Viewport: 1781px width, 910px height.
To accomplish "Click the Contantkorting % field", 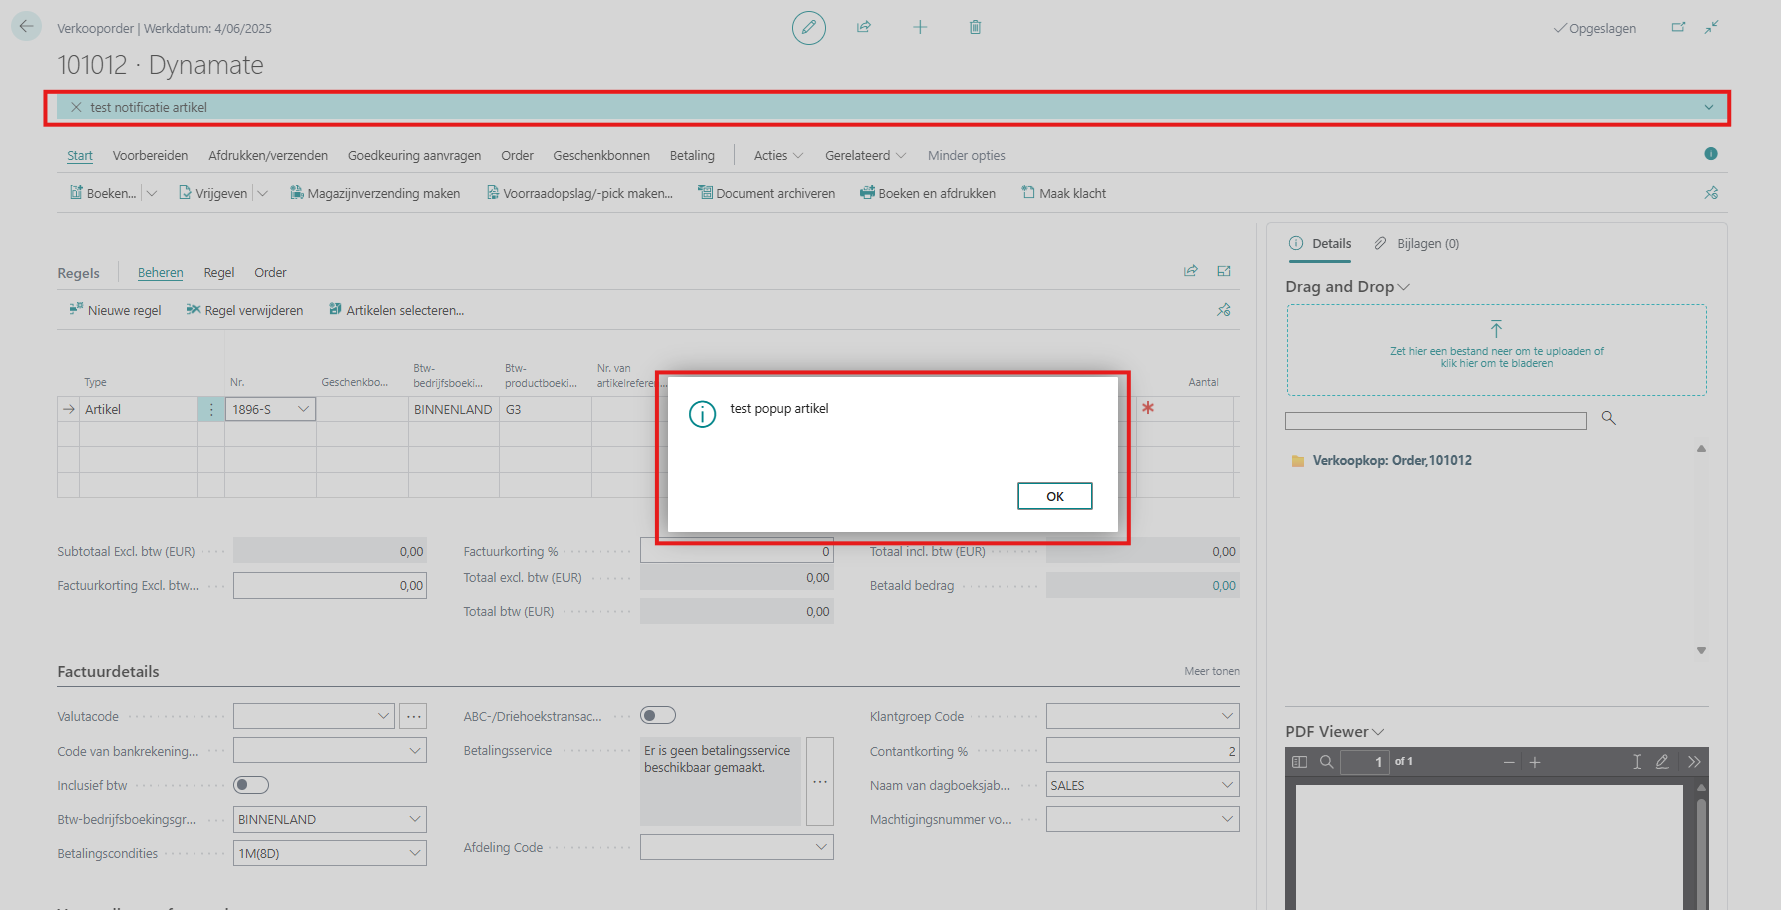I will (1143, 751).
